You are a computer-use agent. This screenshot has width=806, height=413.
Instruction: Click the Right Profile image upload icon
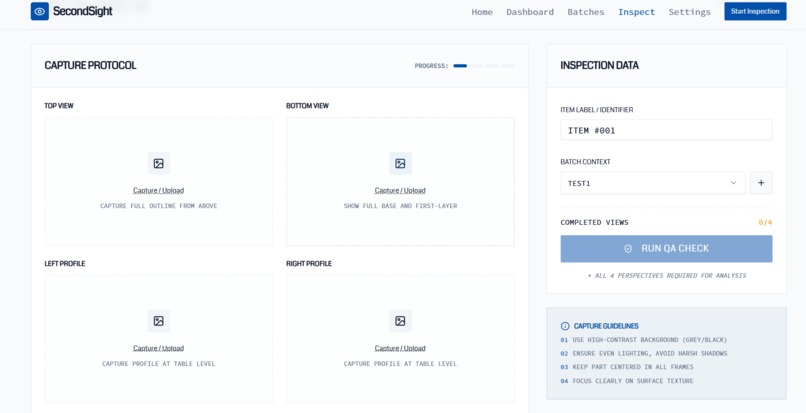(x=400, y=321)
